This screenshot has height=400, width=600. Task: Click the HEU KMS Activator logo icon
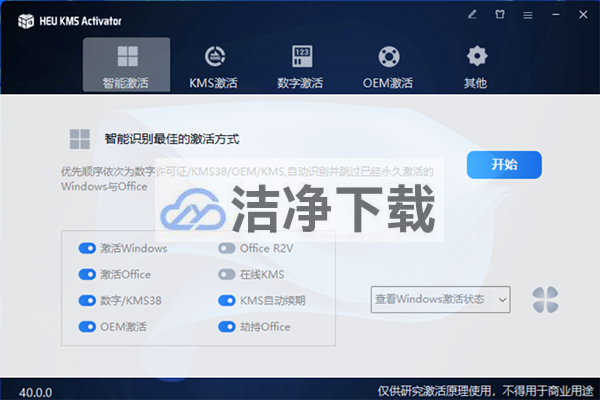point(26,21)
